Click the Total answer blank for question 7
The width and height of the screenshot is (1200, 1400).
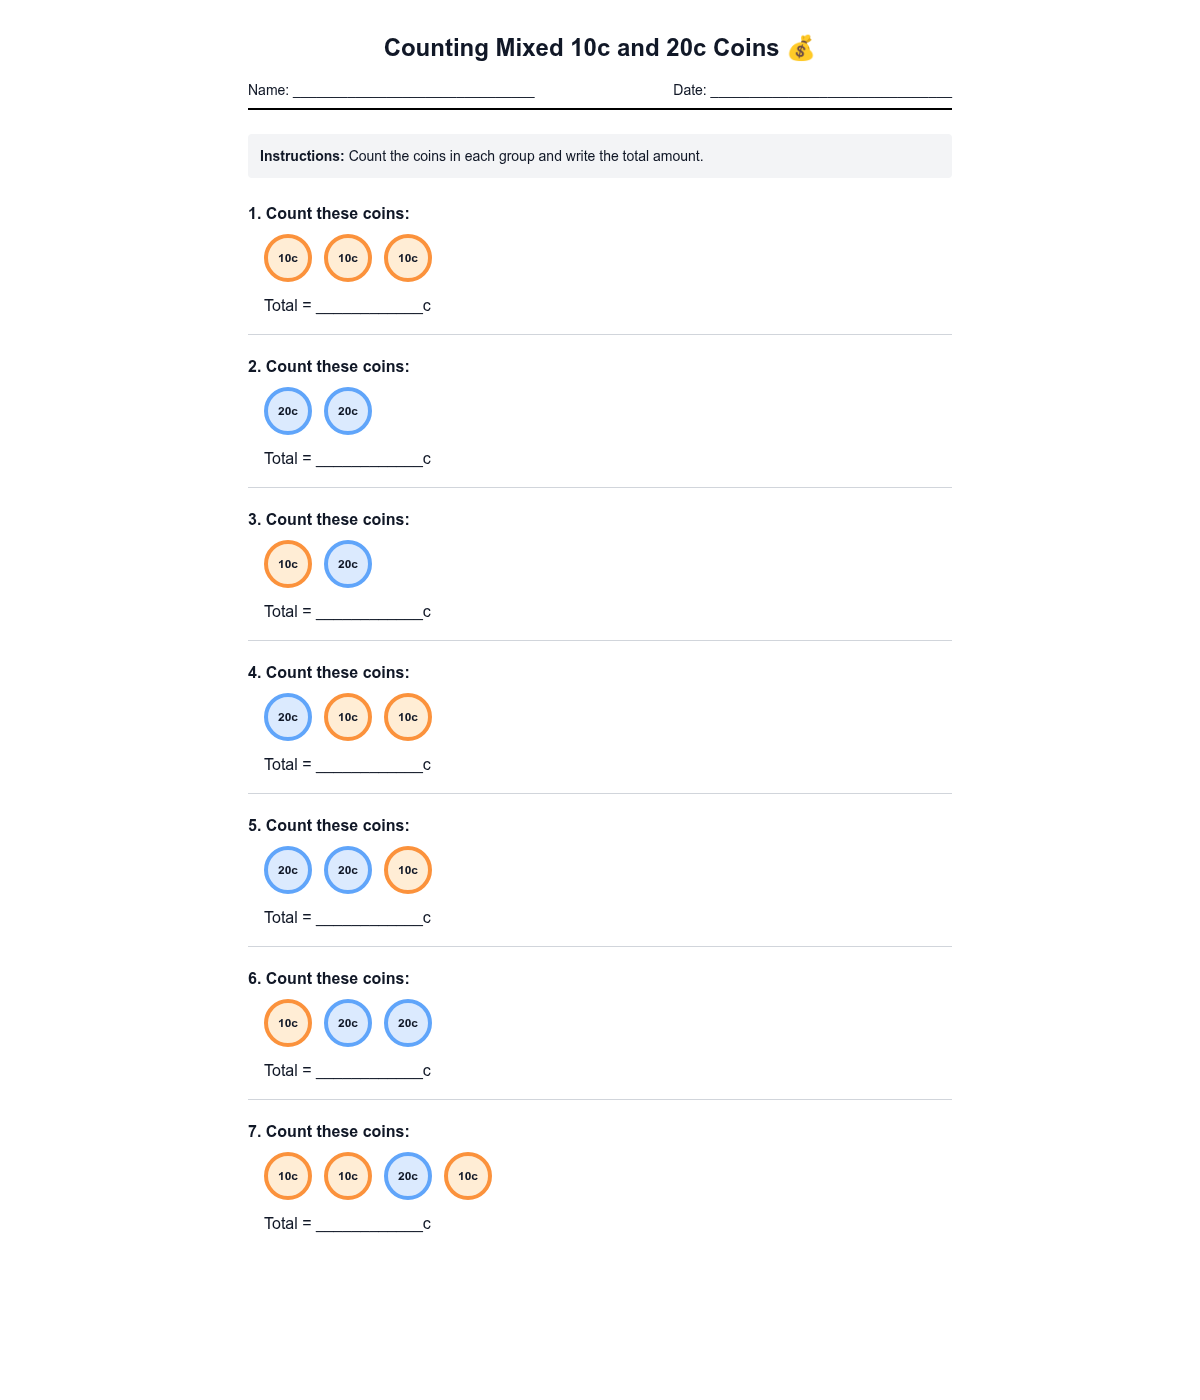[369, 1223]
